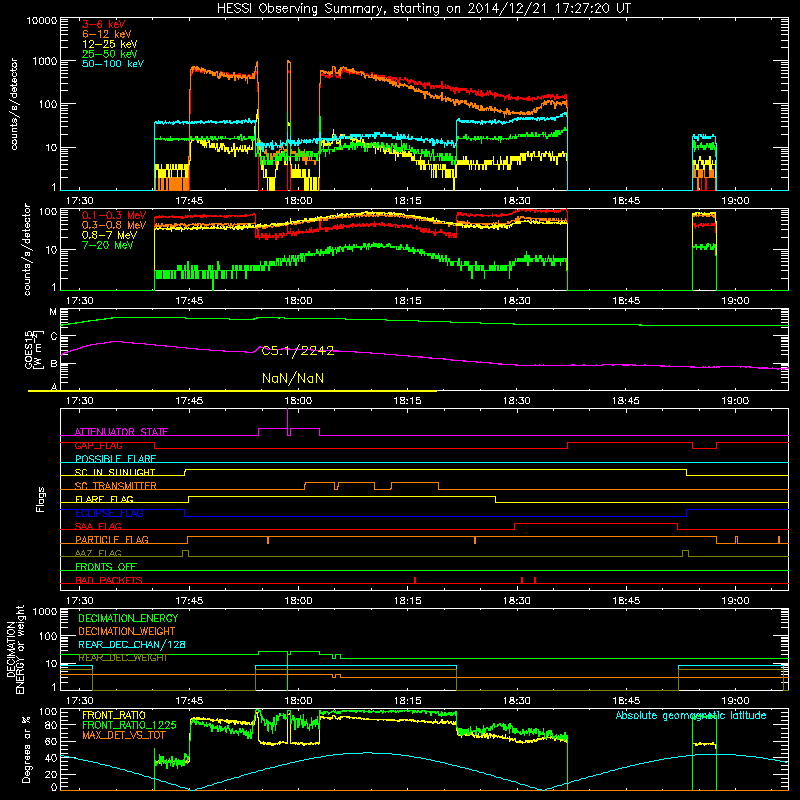
Task: Select the FLARE_FLAG label
Action: pyautogui.click(x=104, y=499)
